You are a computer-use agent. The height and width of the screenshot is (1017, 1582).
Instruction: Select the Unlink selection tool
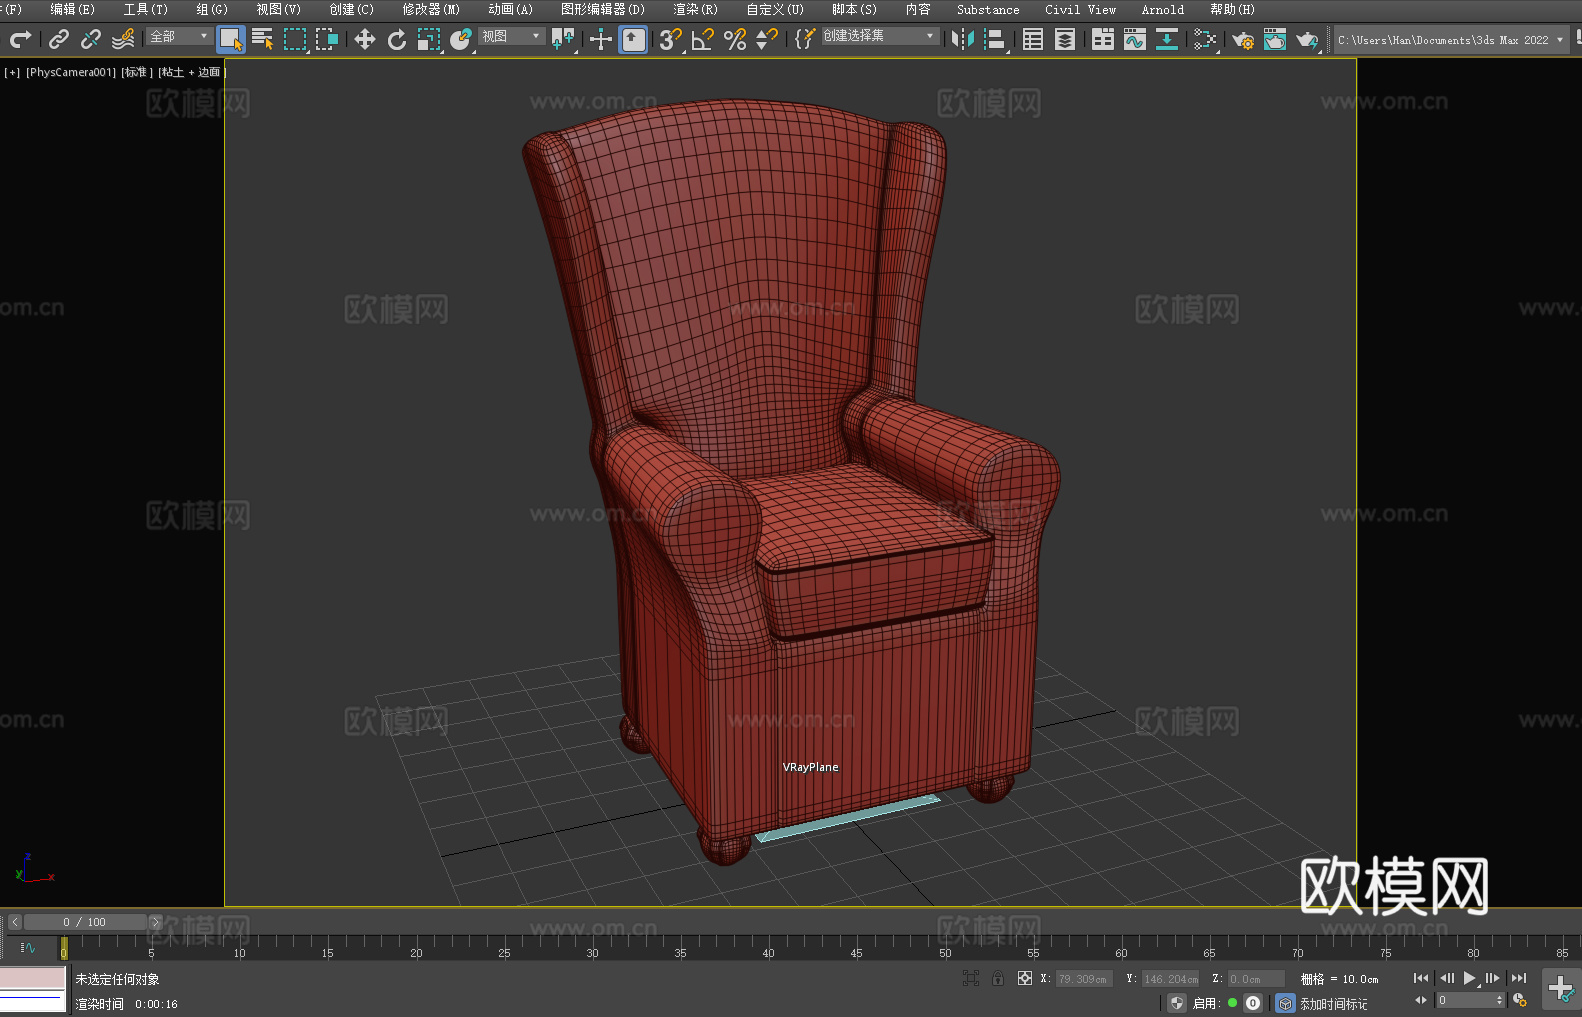(91, 39)
